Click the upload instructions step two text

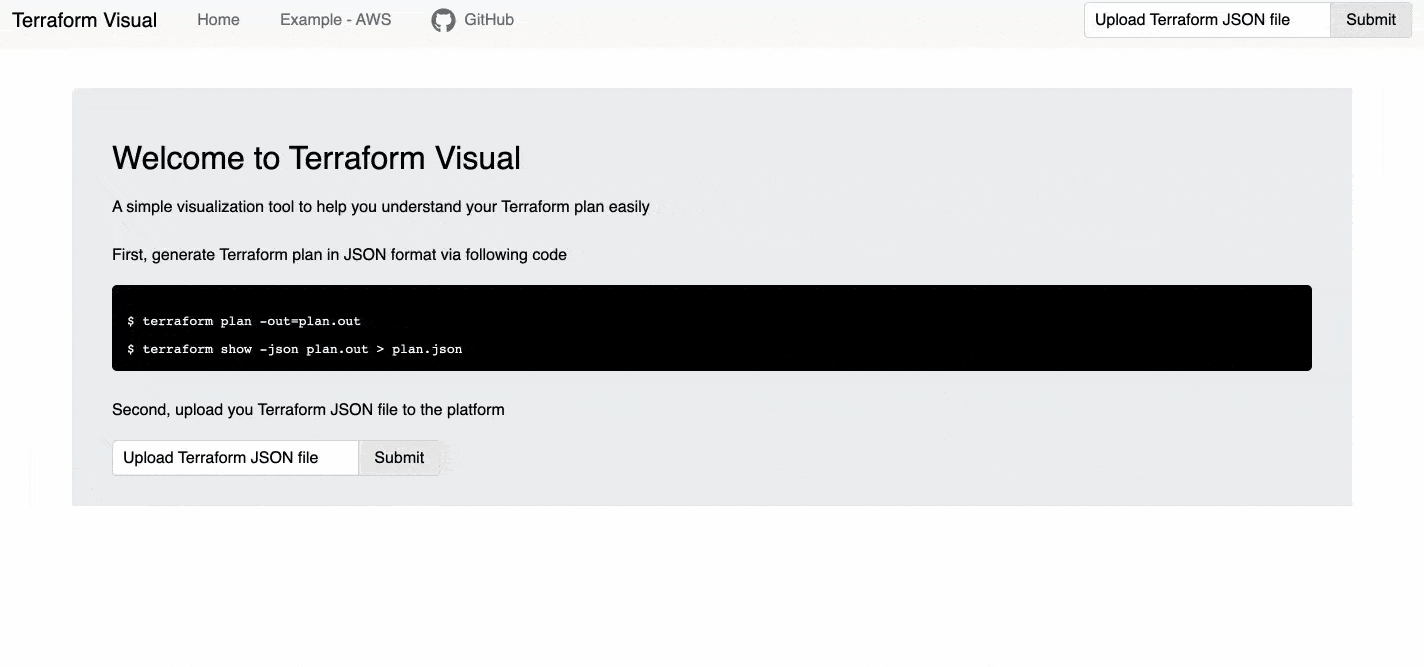308,409
